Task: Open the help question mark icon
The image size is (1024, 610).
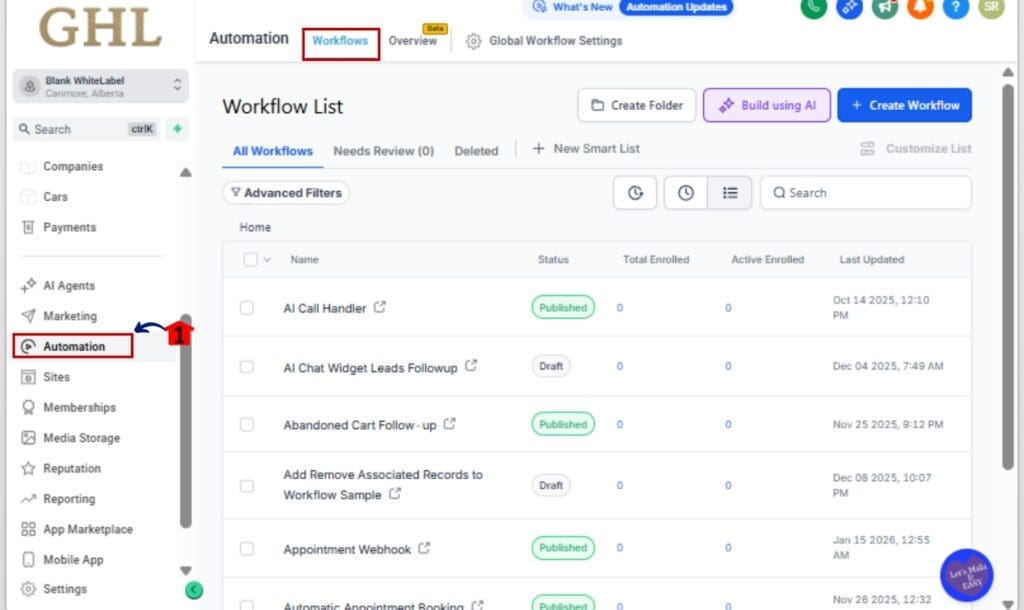Action: (x=955, y=9)
